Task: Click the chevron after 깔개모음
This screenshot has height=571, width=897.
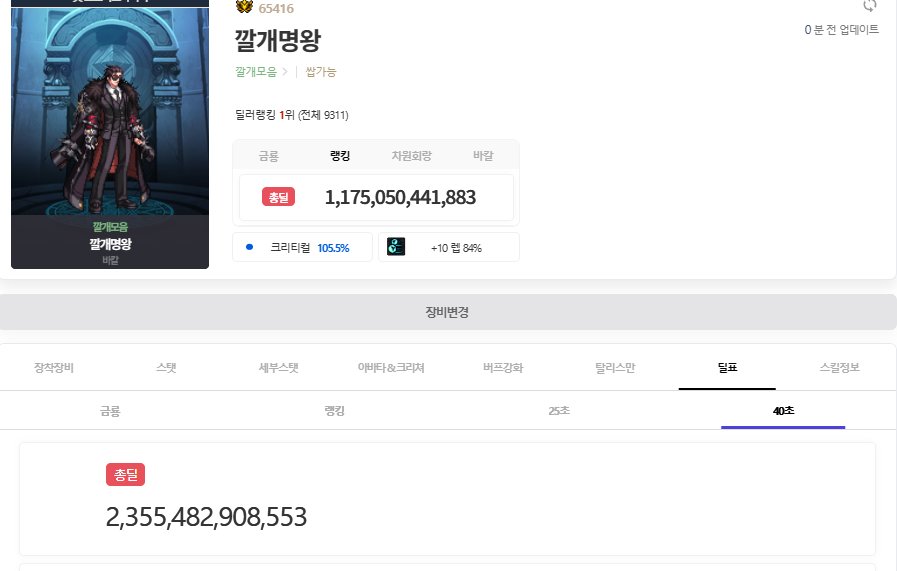Action: (285, 72)
